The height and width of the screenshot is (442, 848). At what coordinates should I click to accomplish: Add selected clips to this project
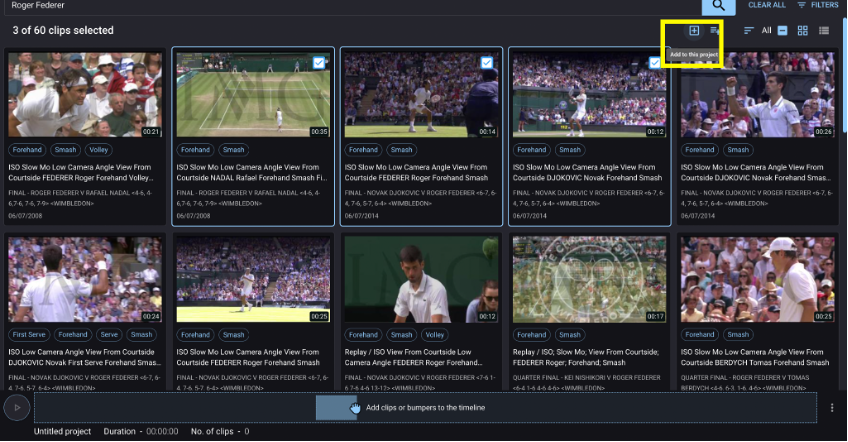point(694,30)
